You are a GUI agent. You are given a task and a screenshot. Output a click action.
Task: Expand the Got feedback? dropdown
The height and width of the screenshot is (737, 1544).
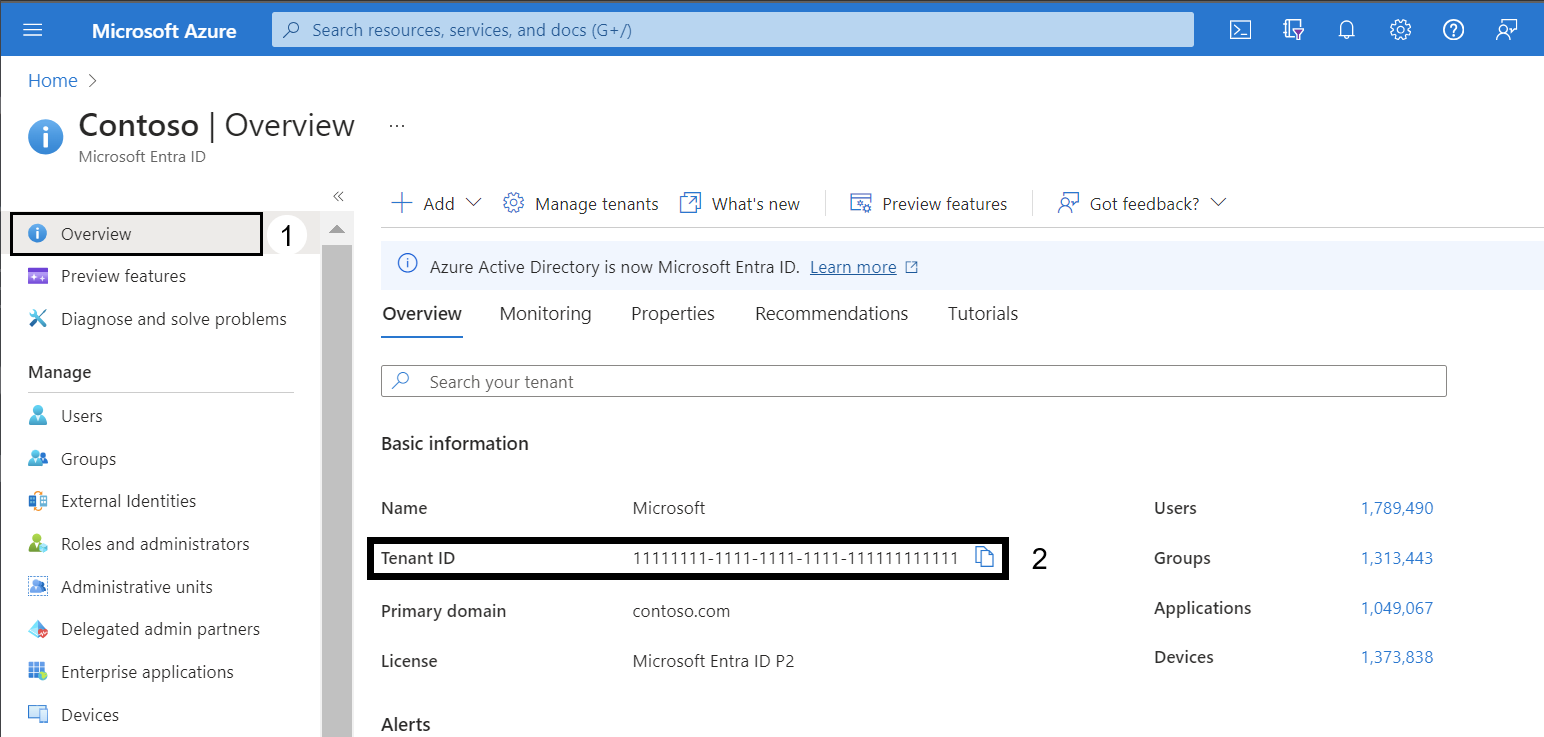[x=1141, y=204]
